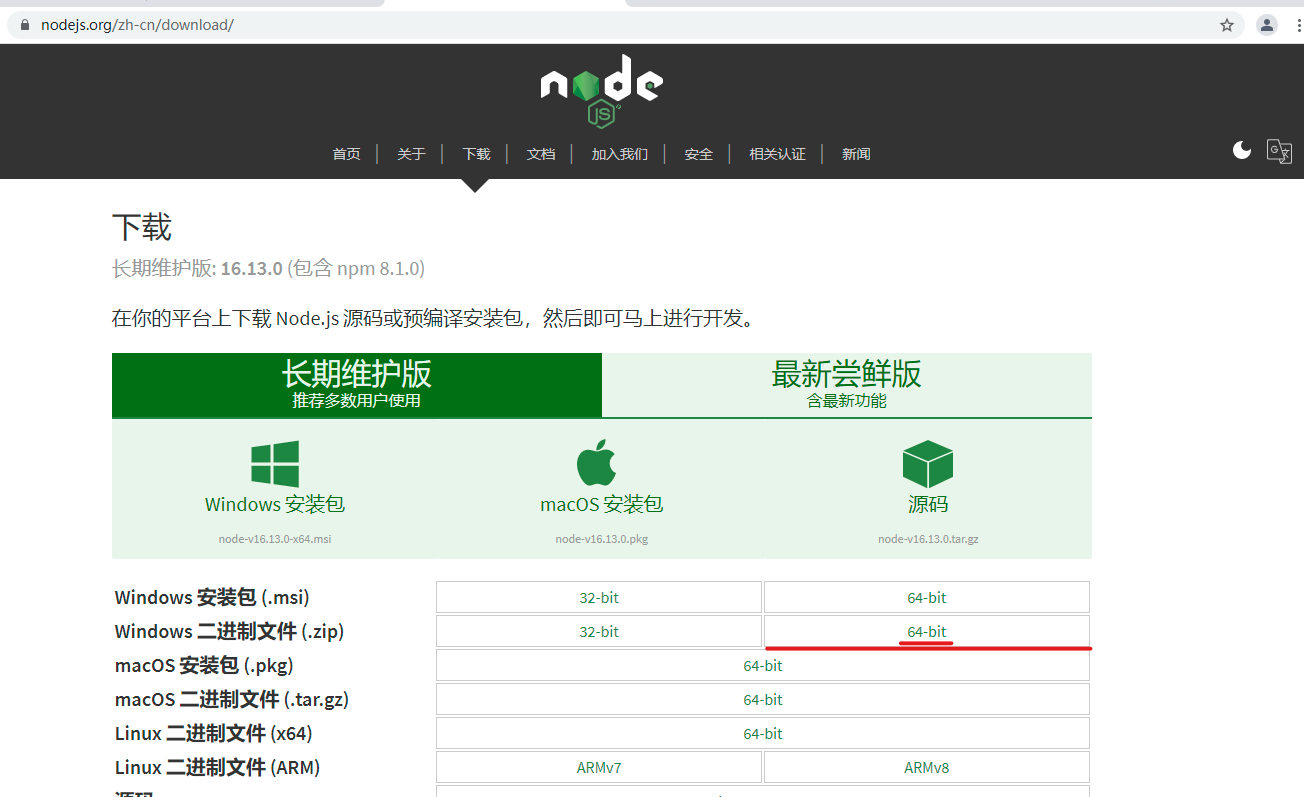The image size is (1304, 797).
Task: Open the 文档 menu item
Action: pos(540,154)
